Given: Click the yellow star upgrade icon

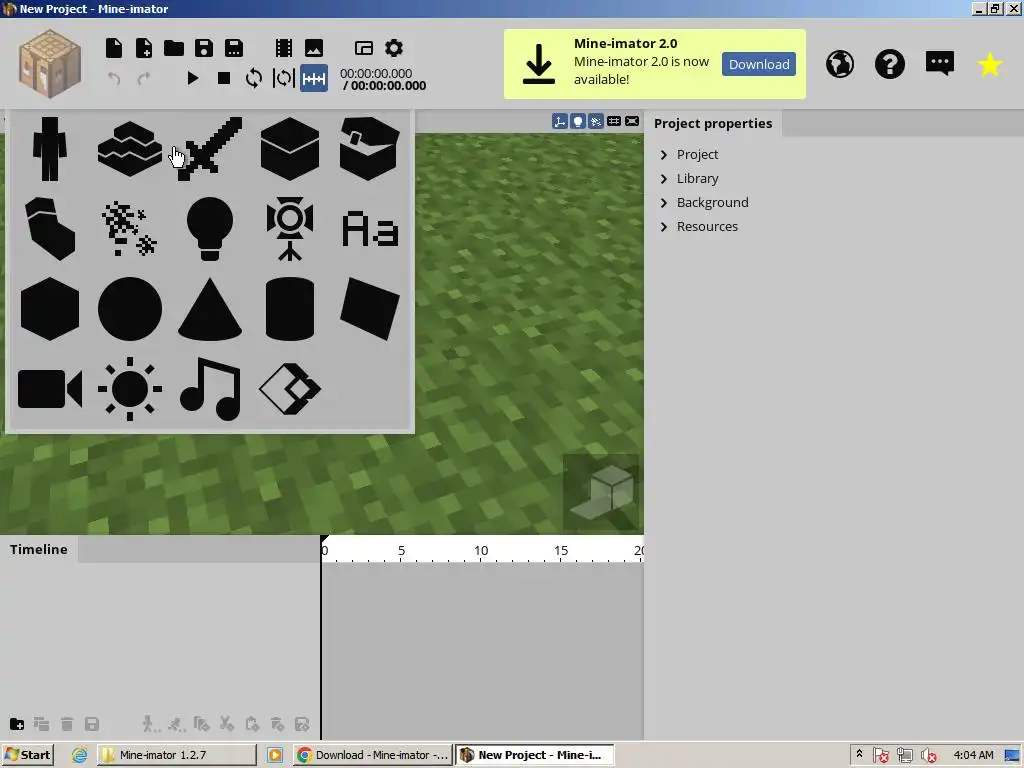Looking at the screenshot, I should (x=989, y=64).
